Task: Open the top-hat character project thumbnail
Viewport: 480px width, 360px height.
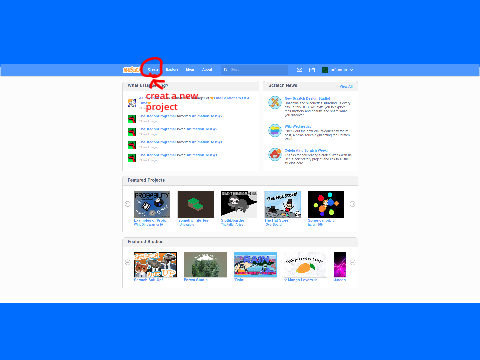Action: (283, 204)
